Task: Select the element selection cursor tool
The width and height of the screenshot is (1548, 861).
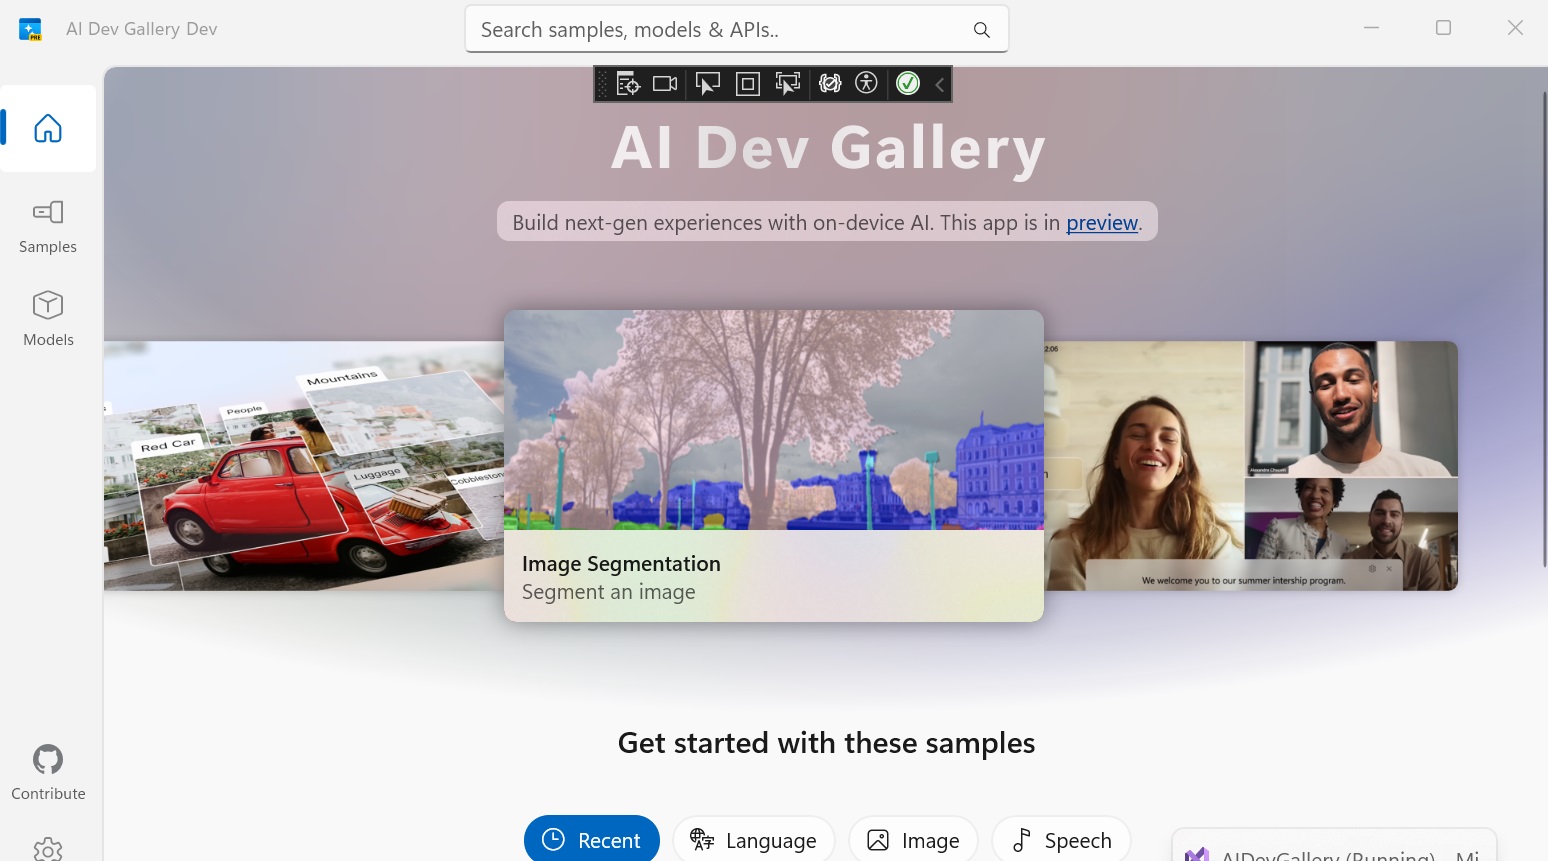Action: pyautogui.click(x=707, y=84)
